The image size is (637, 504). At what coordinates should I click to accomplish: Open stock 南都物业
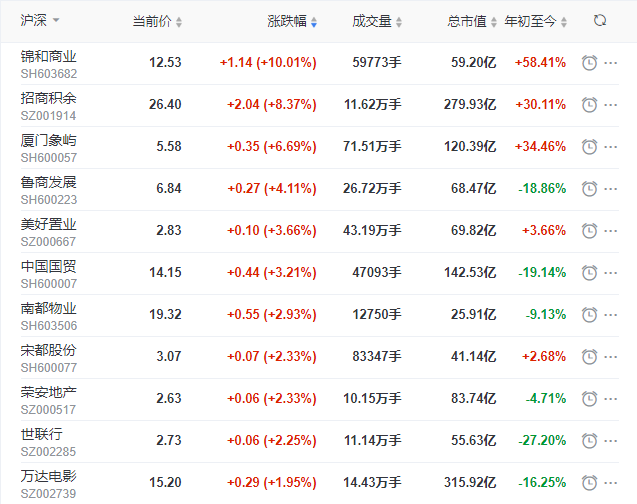point(48,308)
